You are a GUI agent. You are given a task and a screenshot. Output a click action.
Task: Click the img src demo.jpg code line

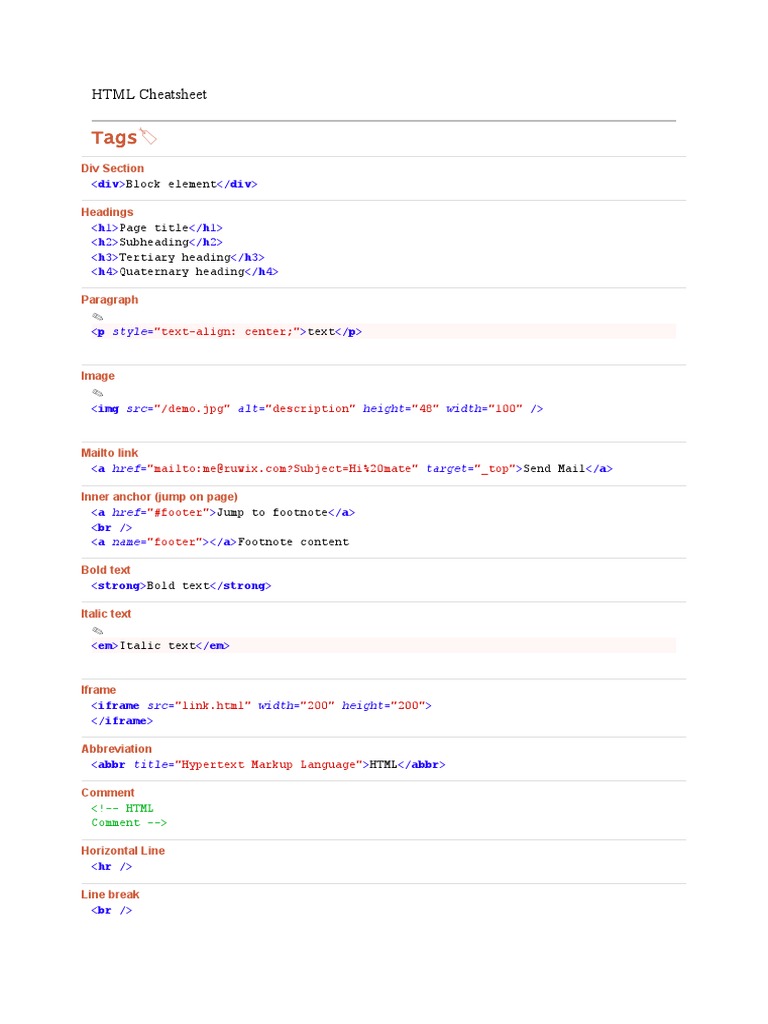click(317, 409)
